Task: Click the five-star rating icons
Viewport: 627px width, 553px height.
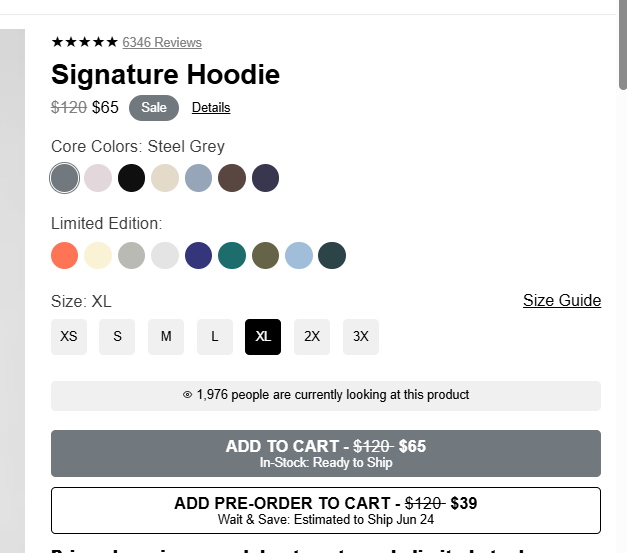Action: (x=84, y=42)
